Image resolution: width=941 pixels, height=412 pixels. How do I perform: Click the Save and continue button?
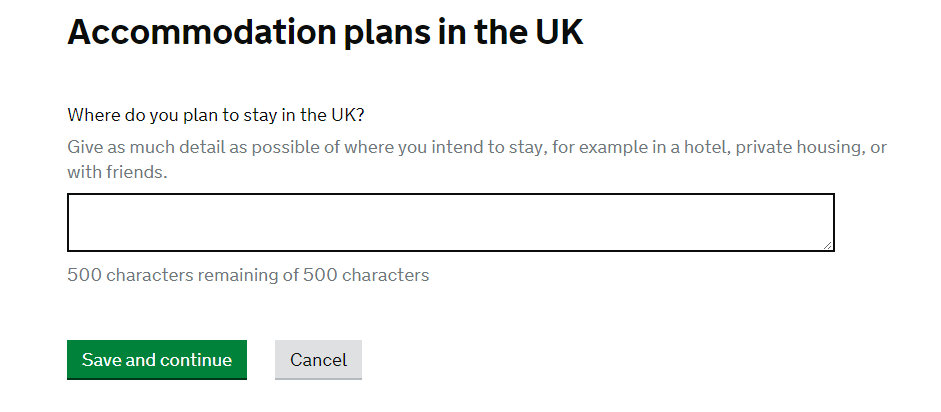[x=157, y=360]
